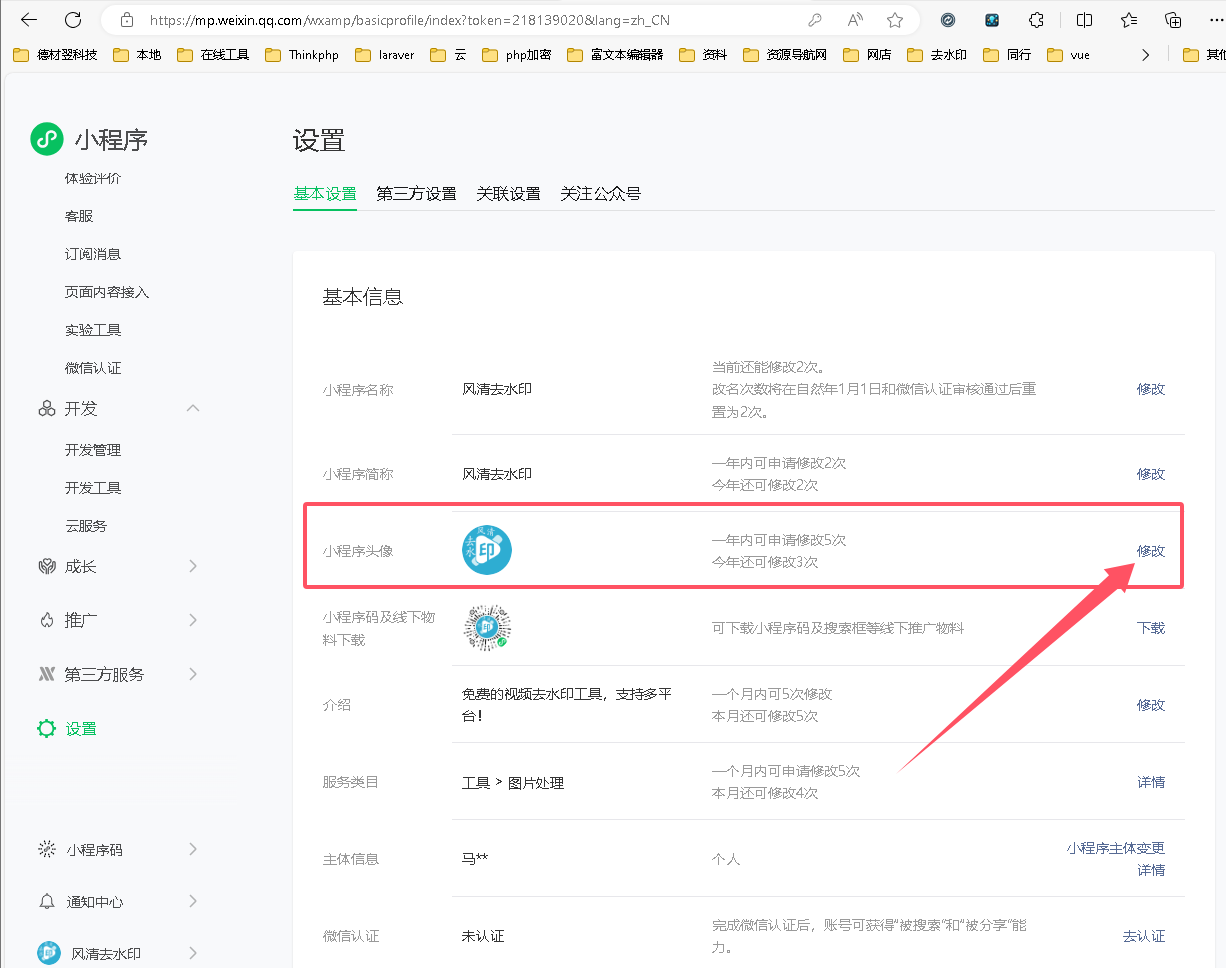Screen dimensions: 1226x968
Task: Open browser extensions puzzle icon
Action: (x=1037, y=20)
